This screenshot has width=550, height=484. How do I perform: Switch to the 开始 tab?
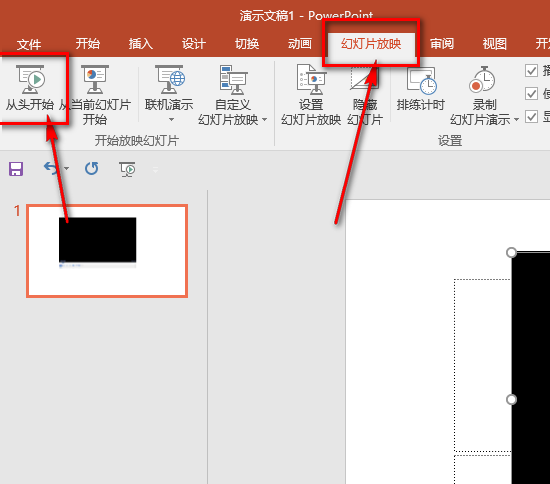pyautogui.click(x=88, y=44)
